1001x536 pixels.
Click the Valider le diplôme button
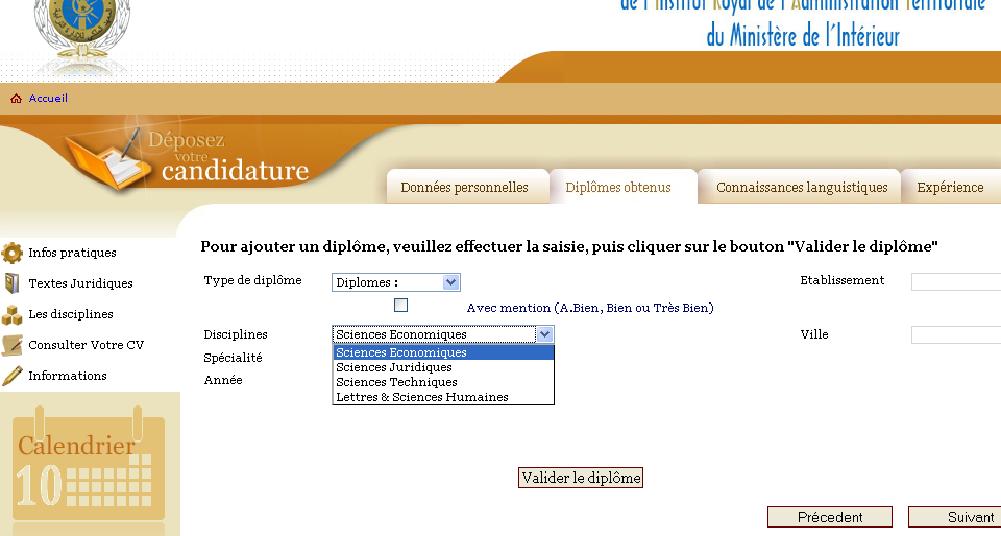pyautogui.click(x=580, y=477)
